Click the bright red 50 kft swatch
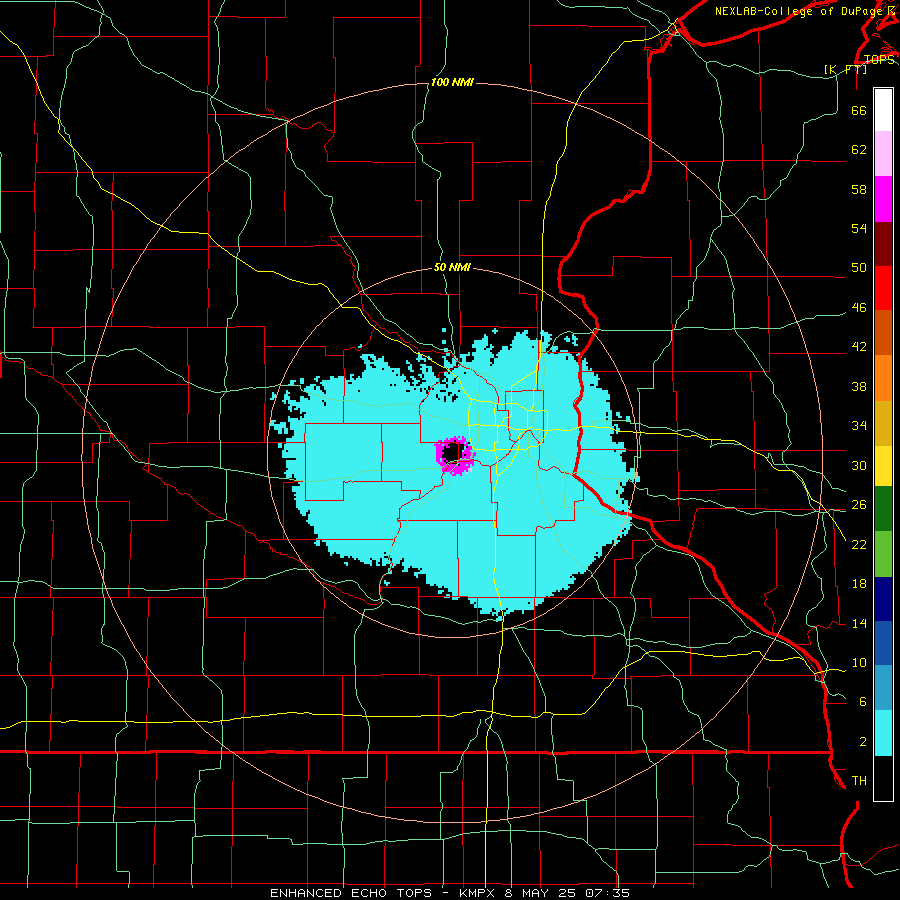 (x=883, y=288)
